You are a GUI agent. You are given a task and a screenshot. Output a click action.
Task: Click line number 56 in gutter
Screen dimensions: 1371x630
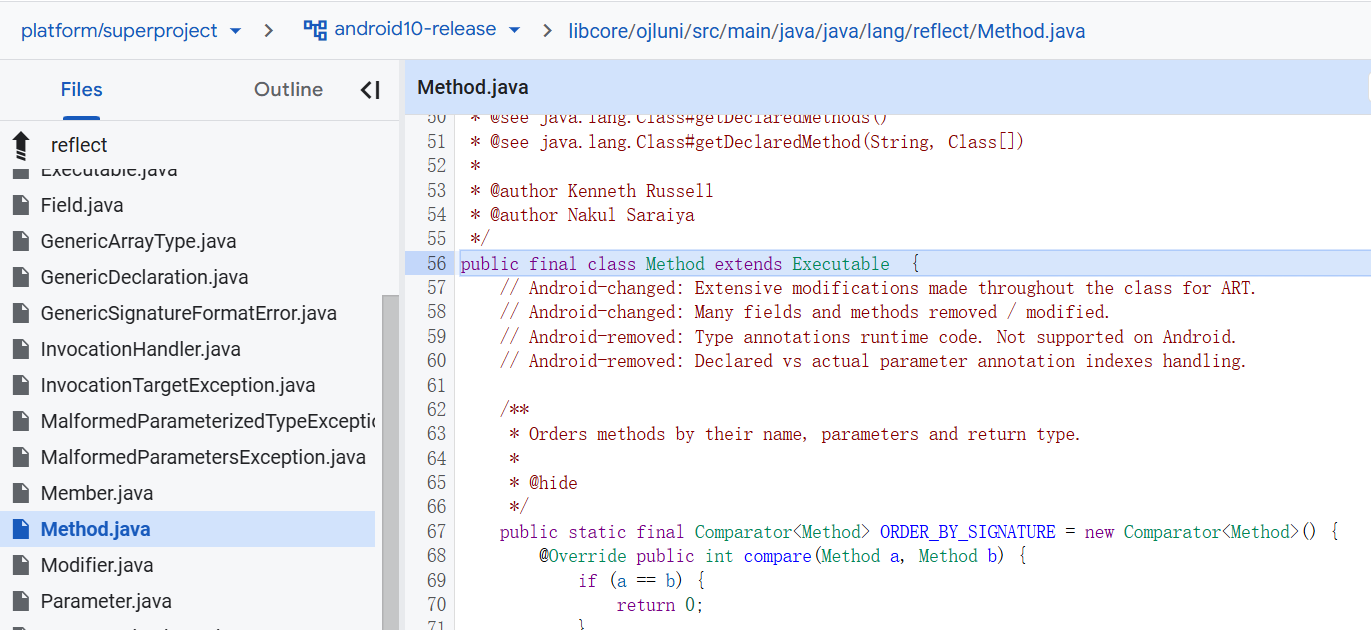(x=436, y=264)
